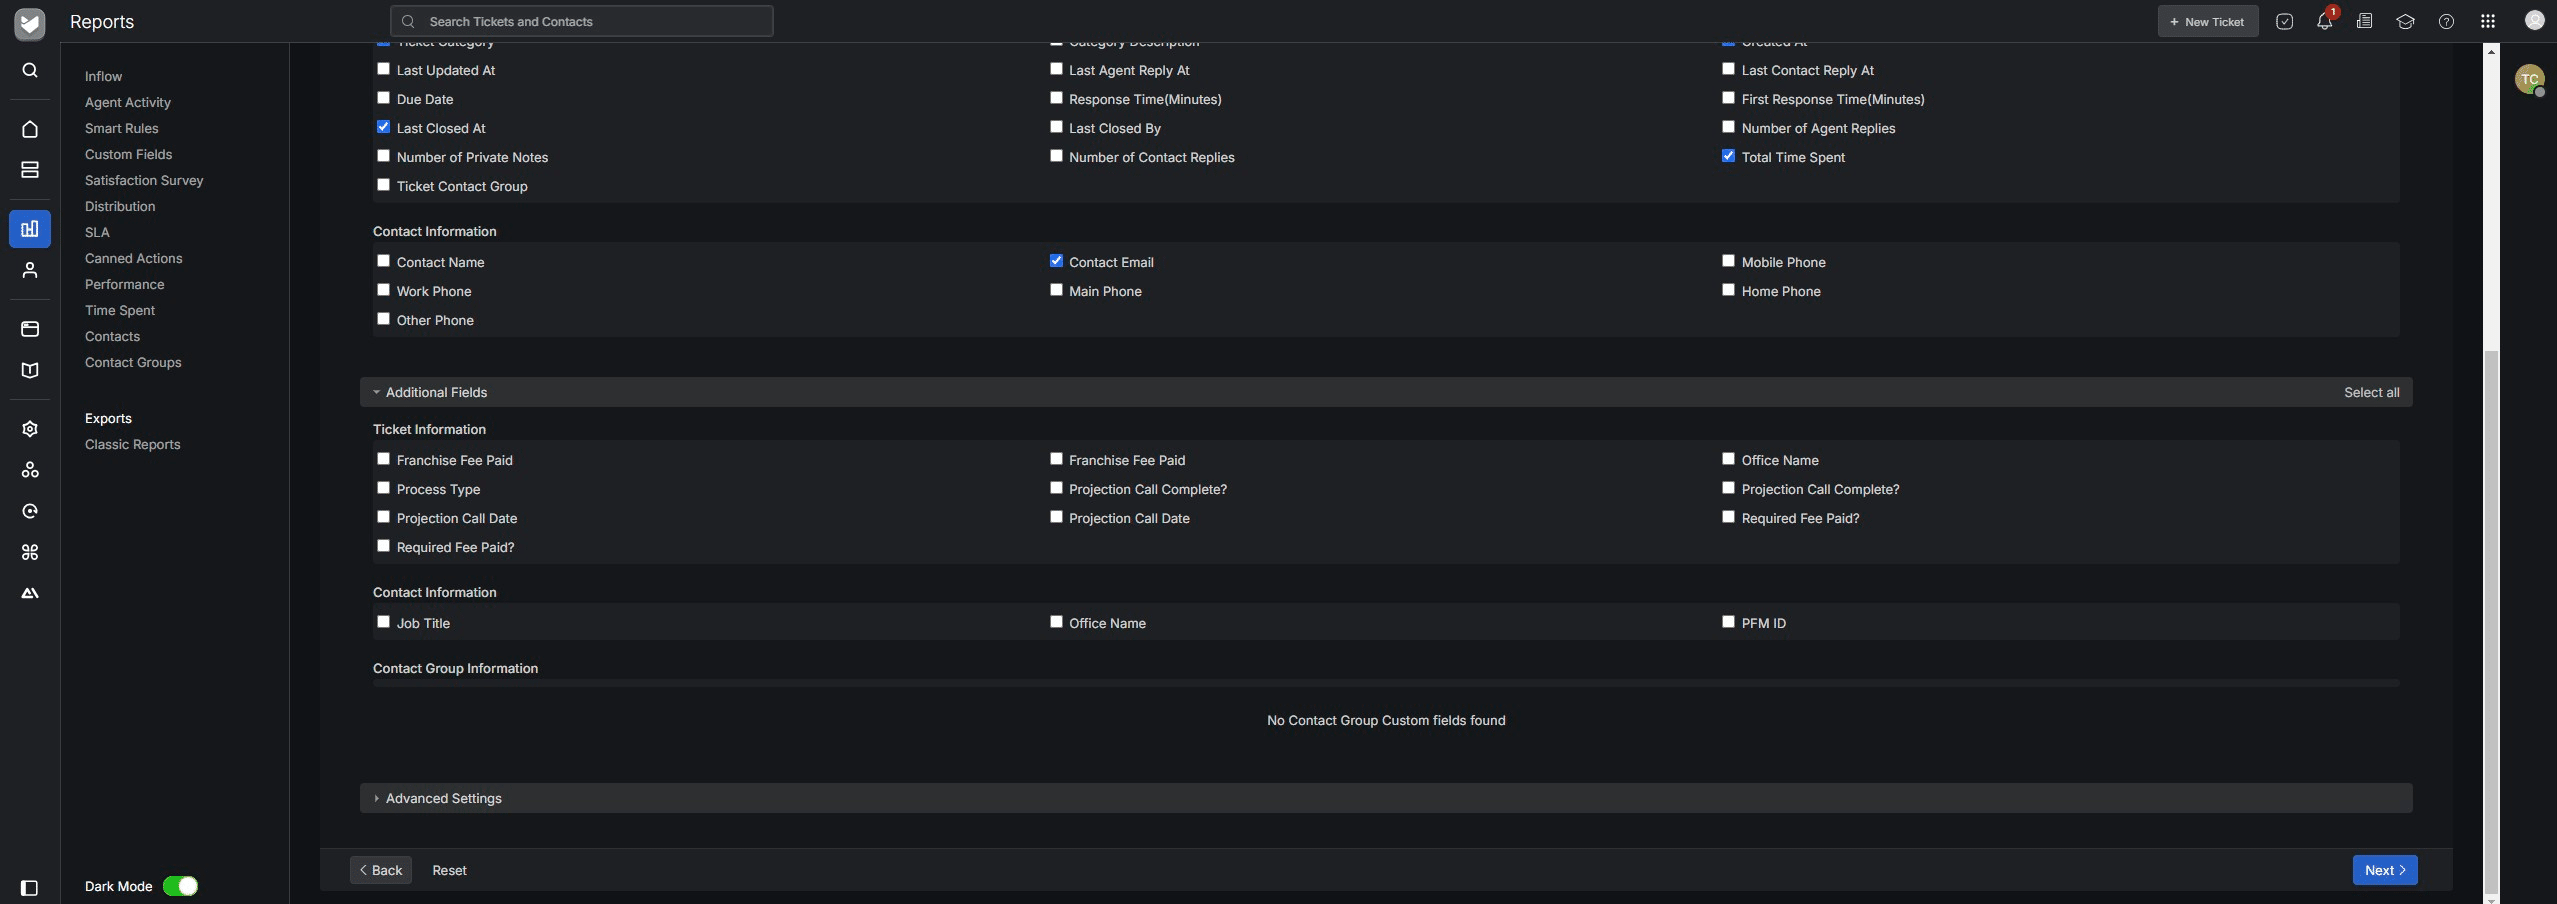Open the Search panel in the sidebar
The height and width of the screenshot is (904, 2557).
point(29,70)
